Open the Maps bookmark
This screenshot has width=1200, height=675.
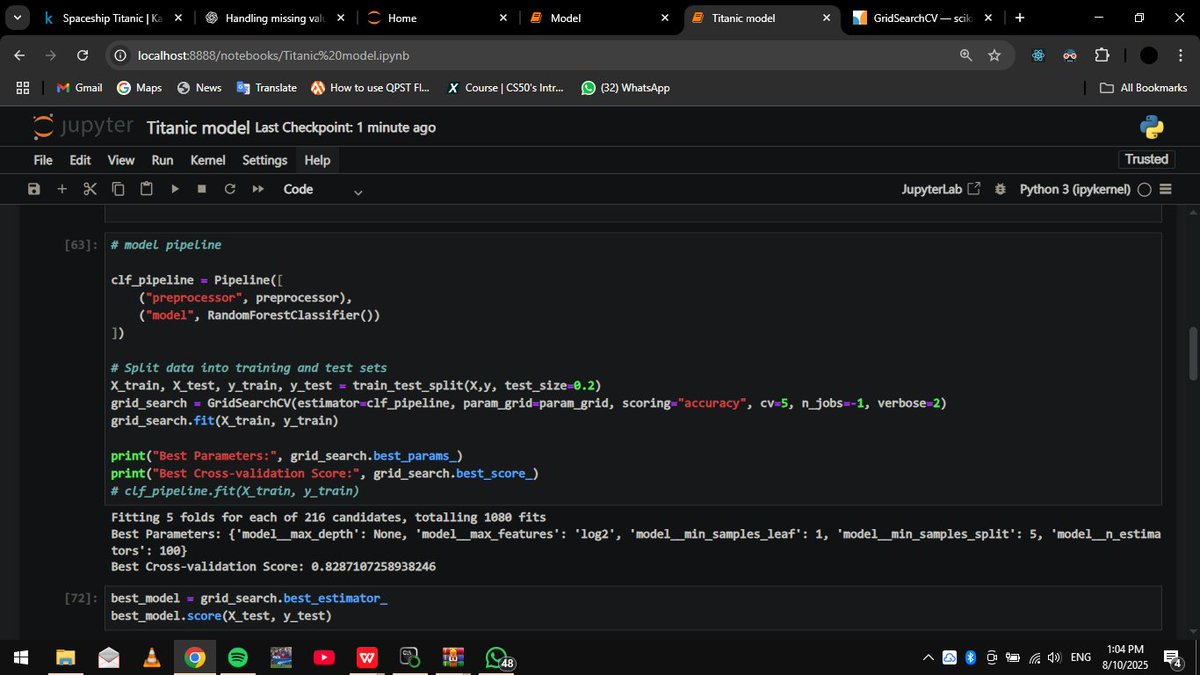(x=139, y=88)
